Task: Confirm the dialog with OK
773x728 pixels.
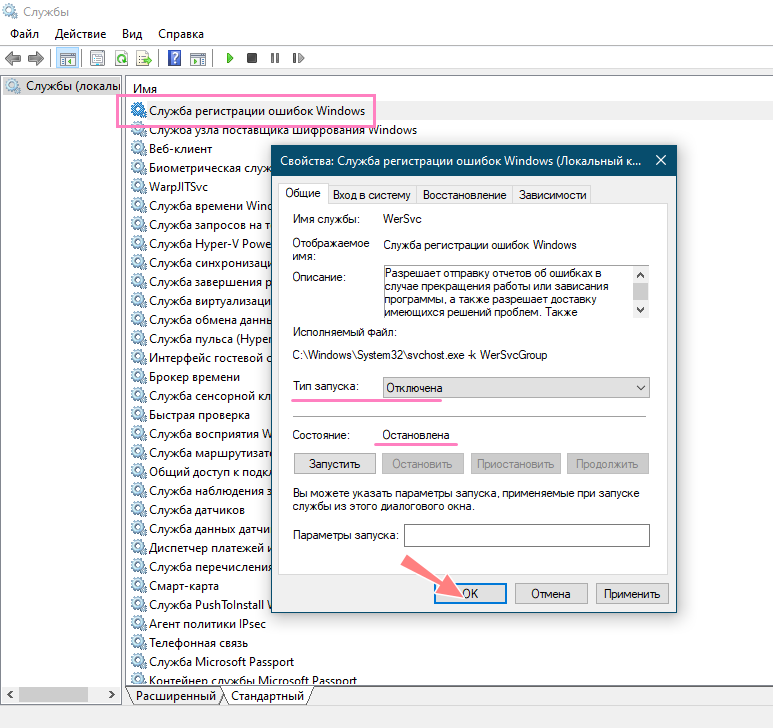Action: (x=470, y=593)
